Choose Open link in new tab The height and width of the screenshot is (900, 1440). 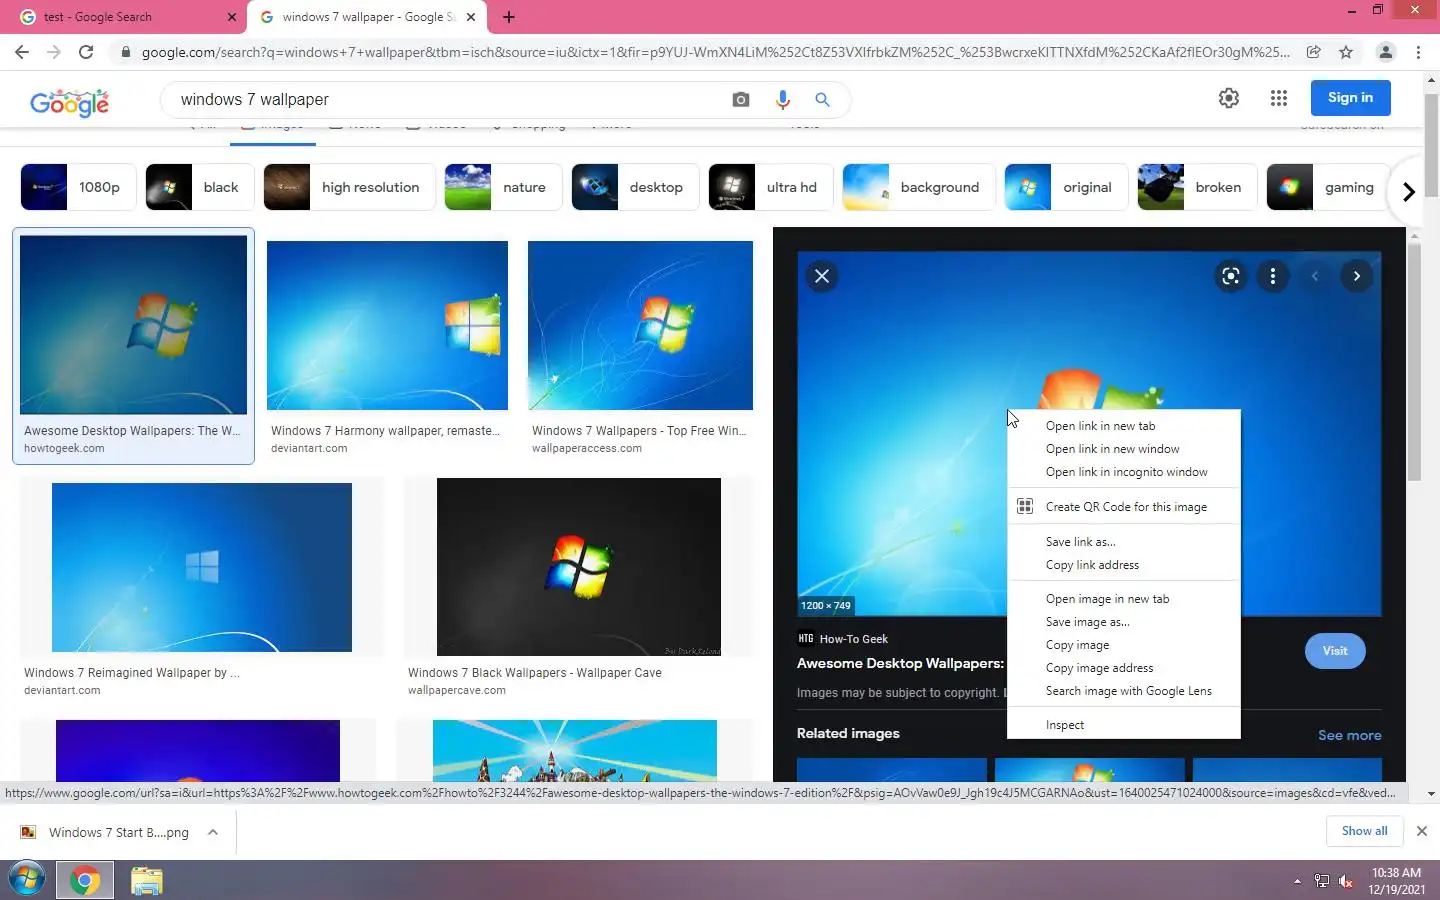[x=1124, y=426]
